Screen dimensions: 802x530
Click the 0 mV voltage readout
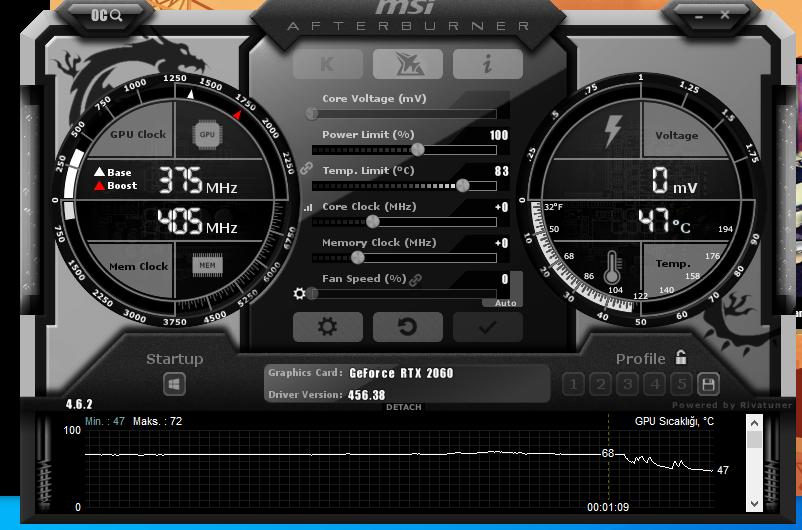(675, 181)
